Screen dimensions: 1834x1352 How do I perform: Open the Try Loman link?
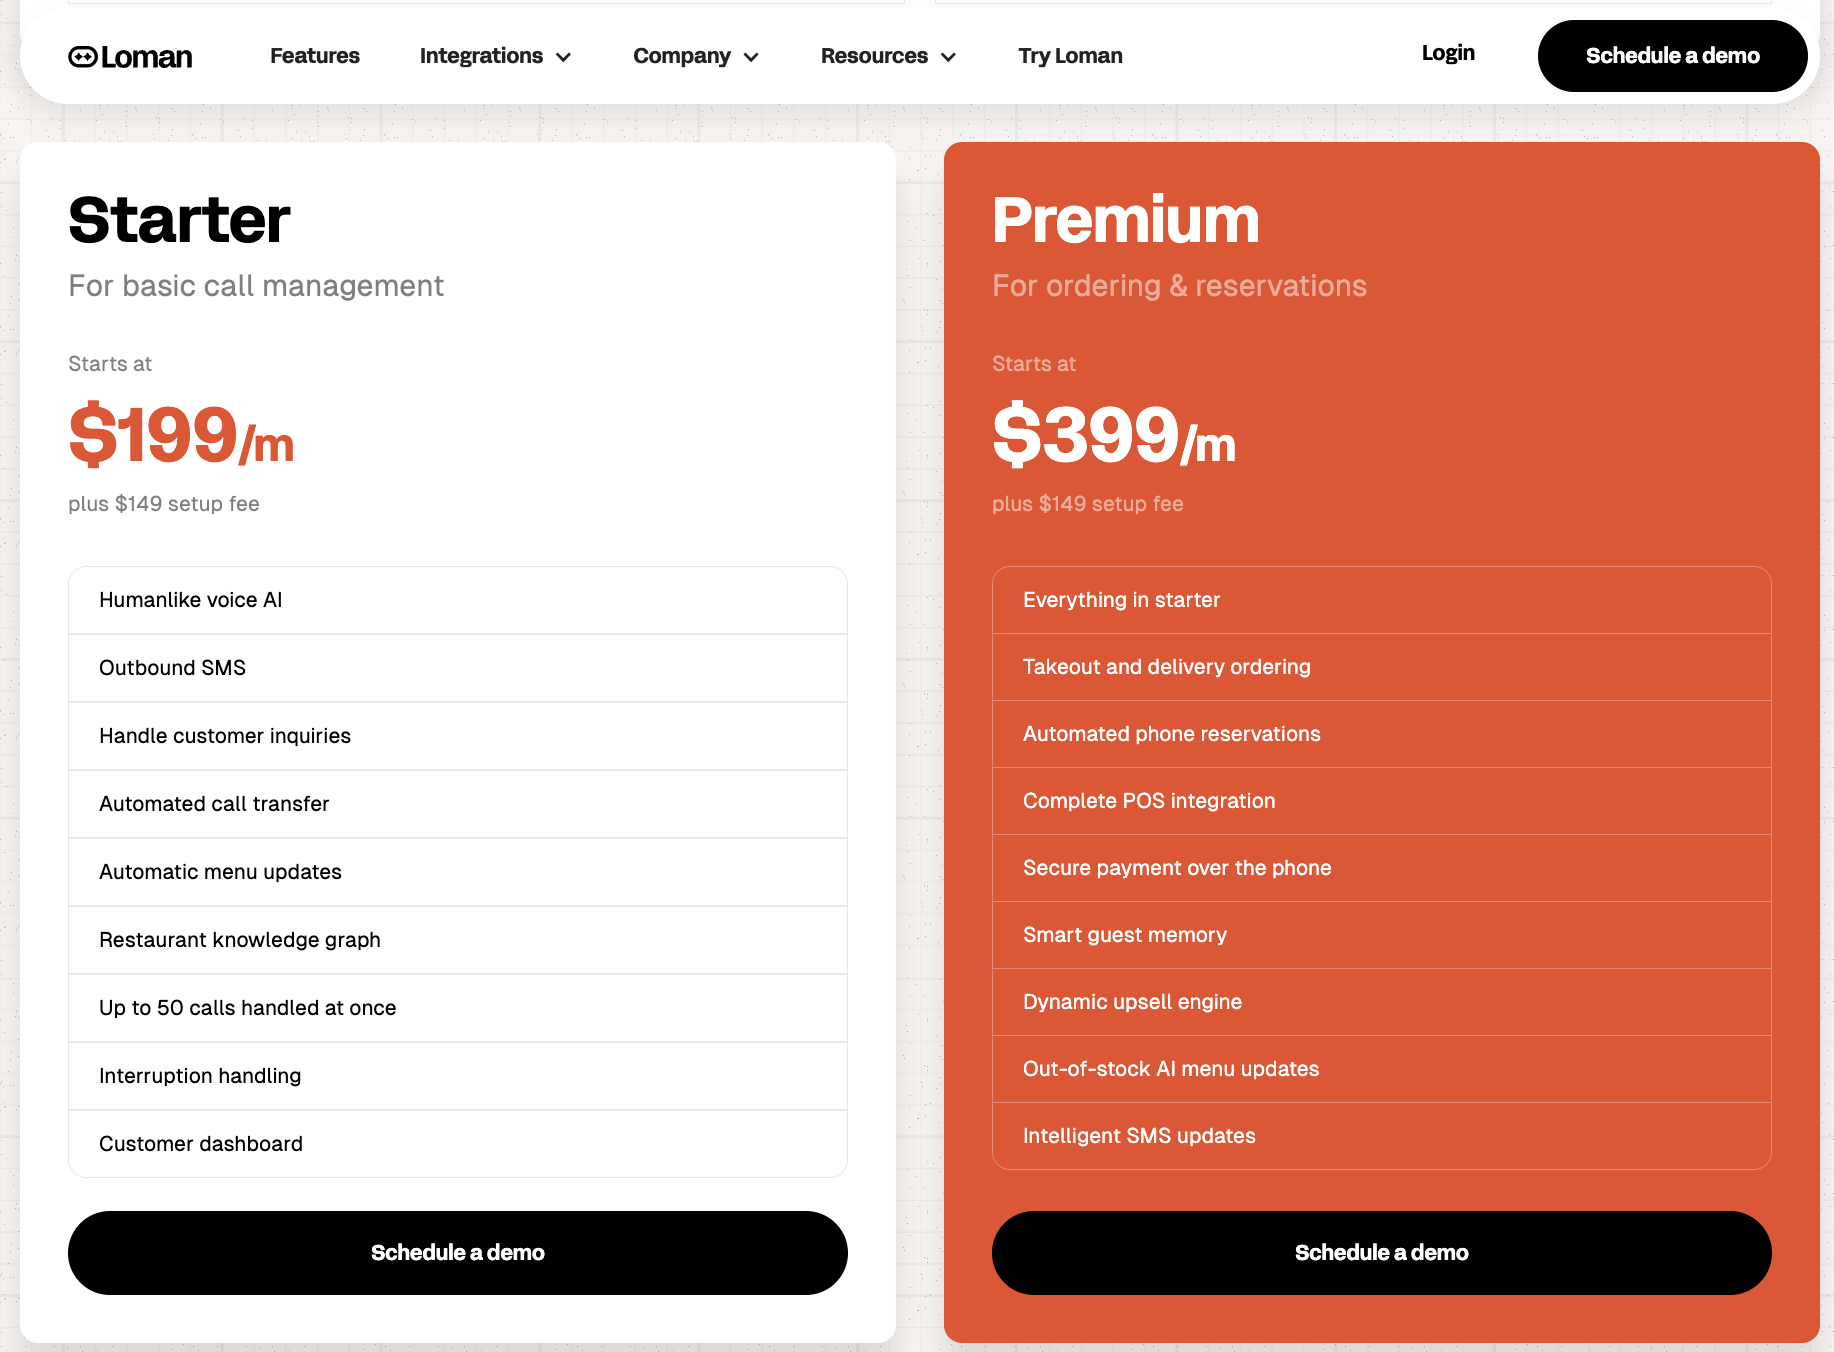pos(1070,56)
